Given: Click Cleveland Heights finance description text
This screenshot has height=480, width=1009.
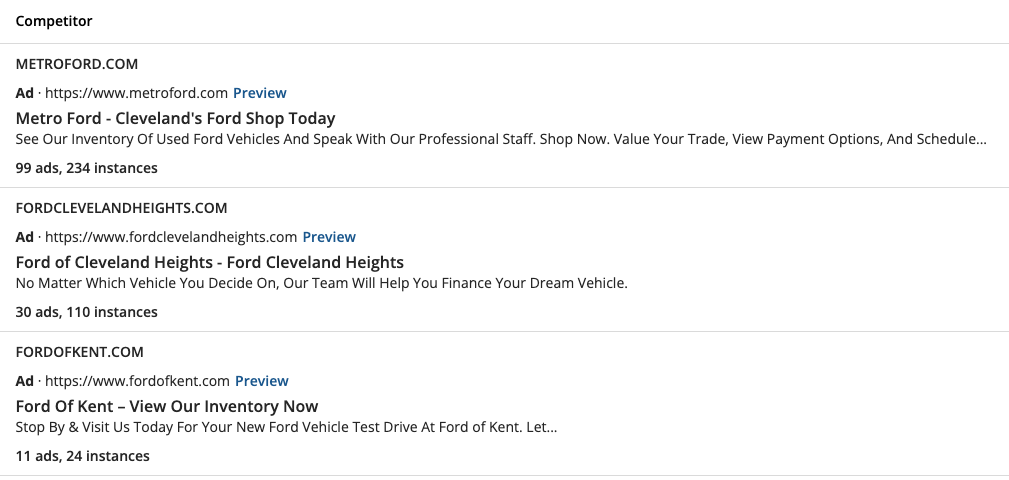Looking at the screenshot, I should 321,283.
